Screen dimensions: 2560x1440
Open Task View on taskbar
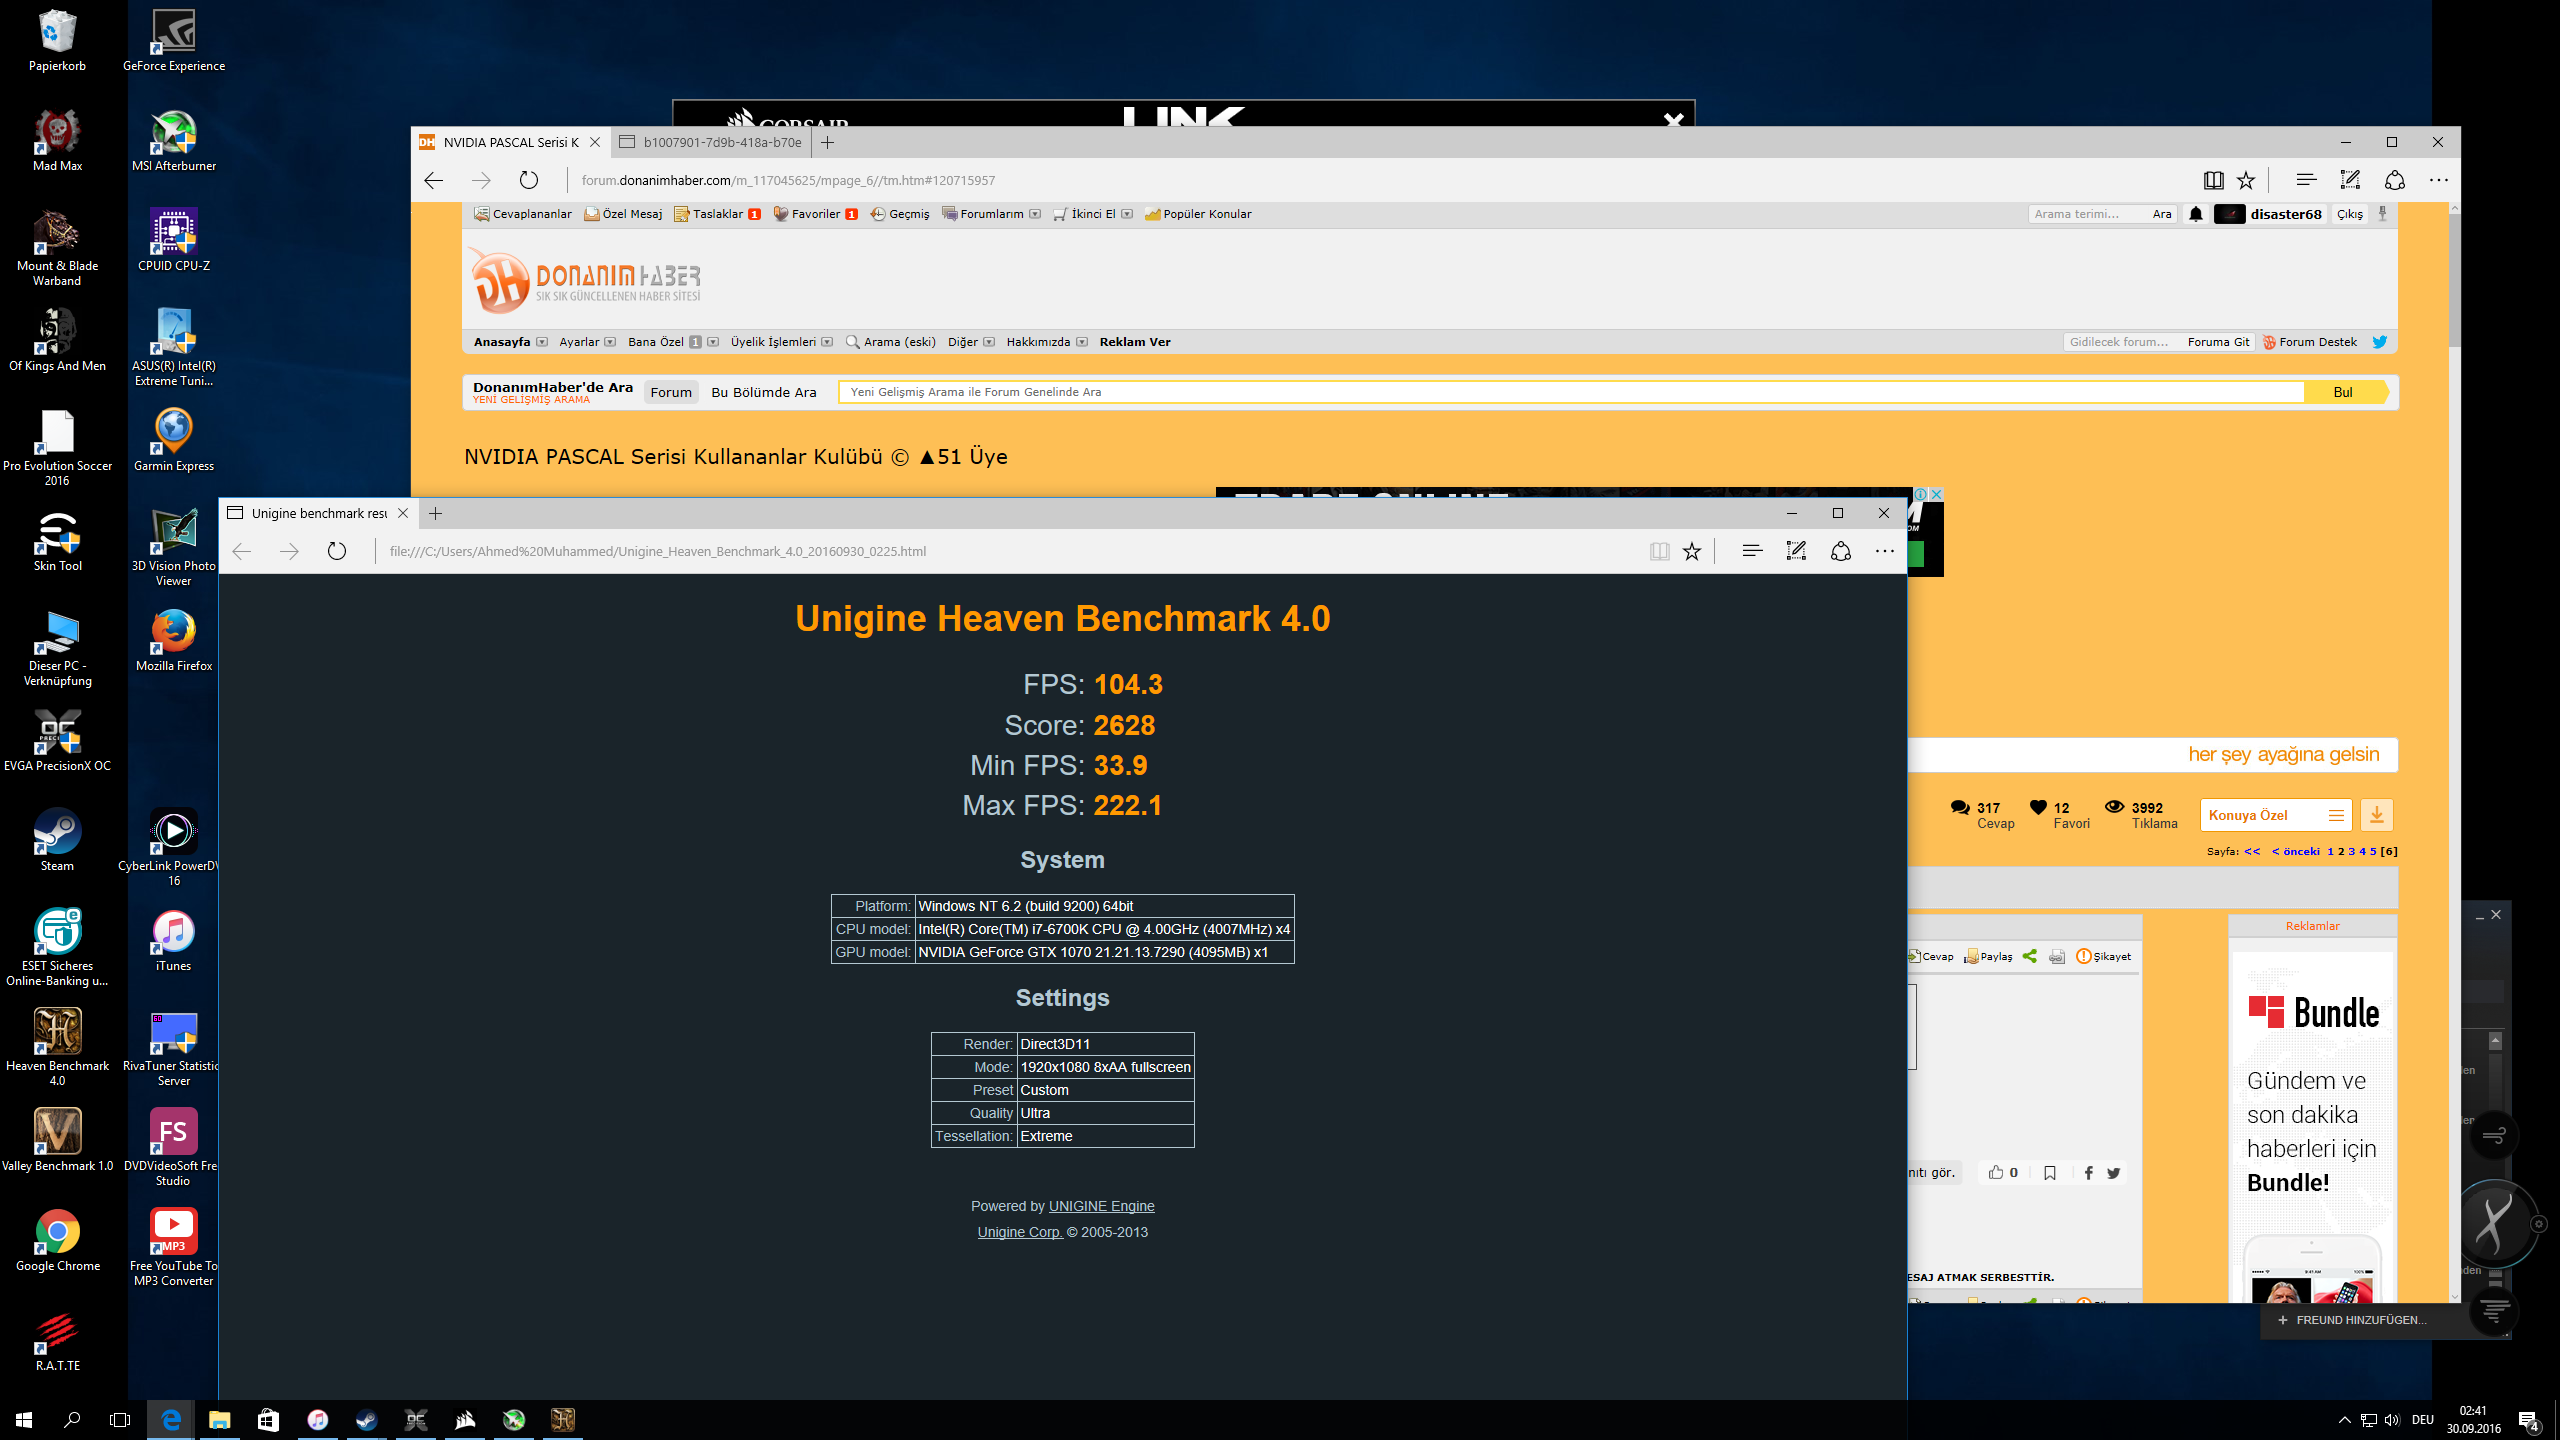[x=120, y=1419]
